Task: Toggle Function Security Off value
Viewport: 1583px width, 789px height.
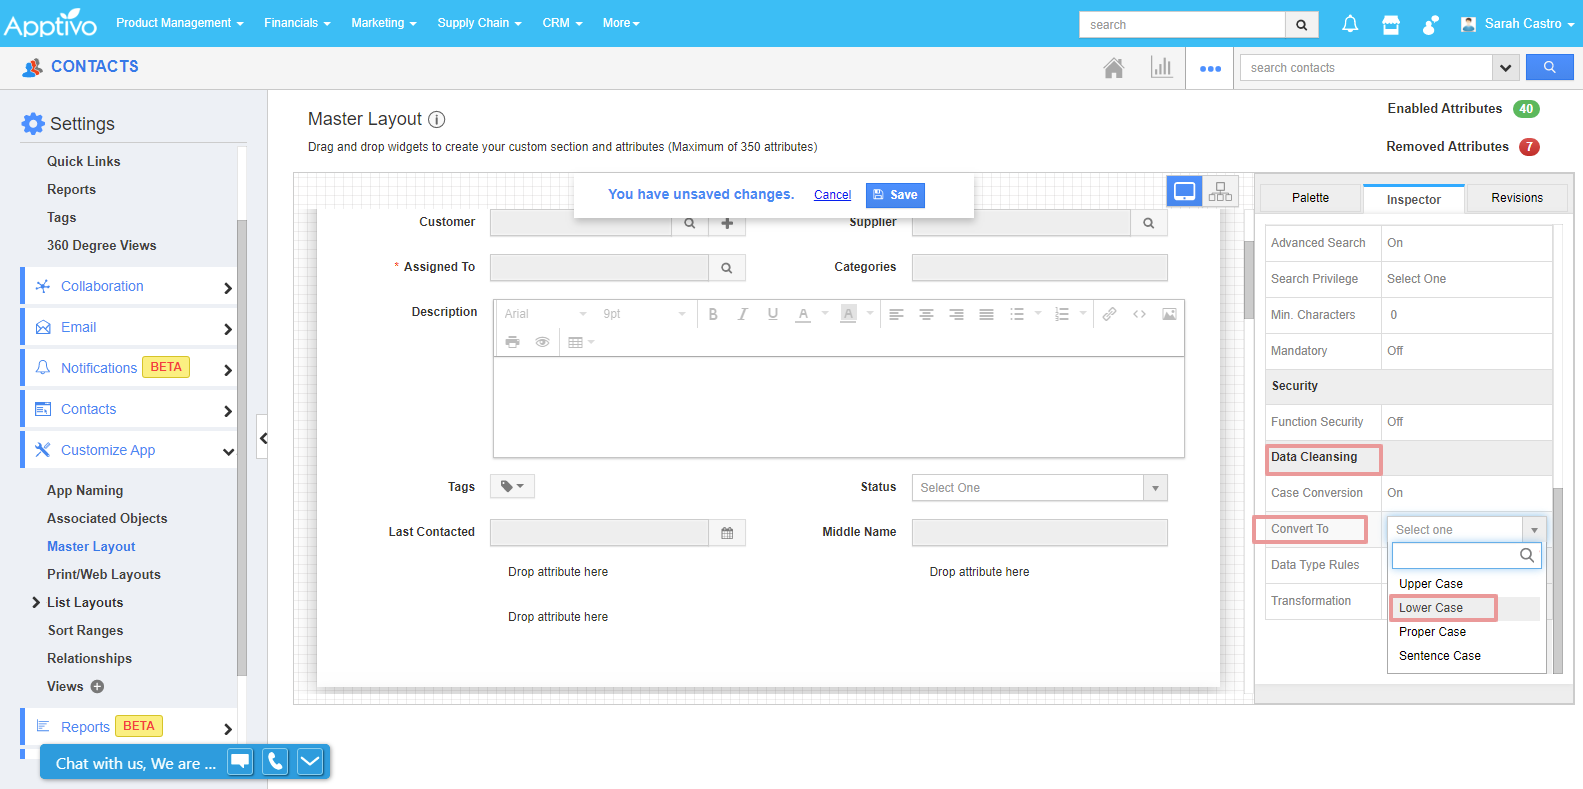Action: tap(1395, 422)
